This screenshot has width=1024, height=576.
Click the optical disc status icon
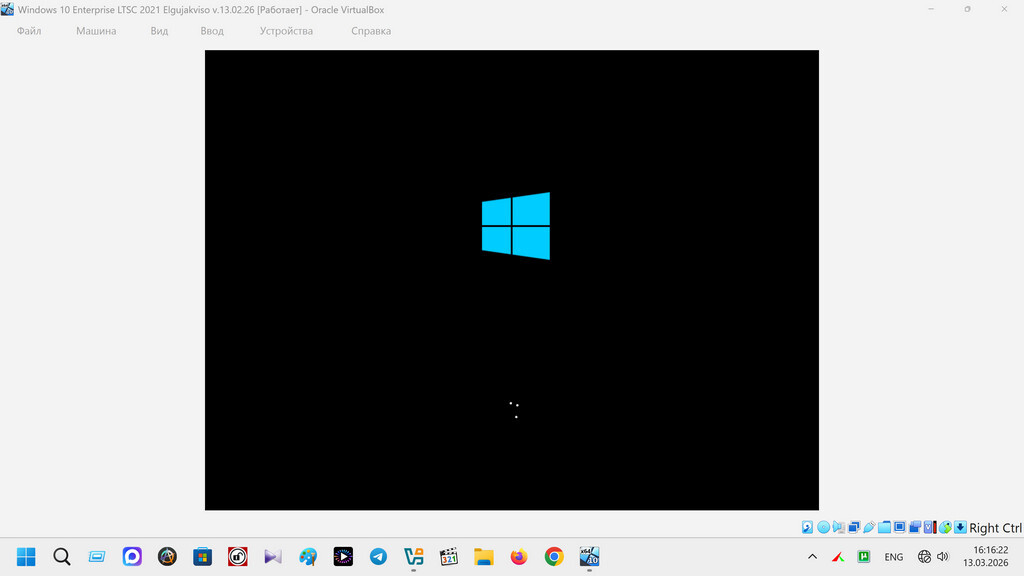tap(824, 527)
